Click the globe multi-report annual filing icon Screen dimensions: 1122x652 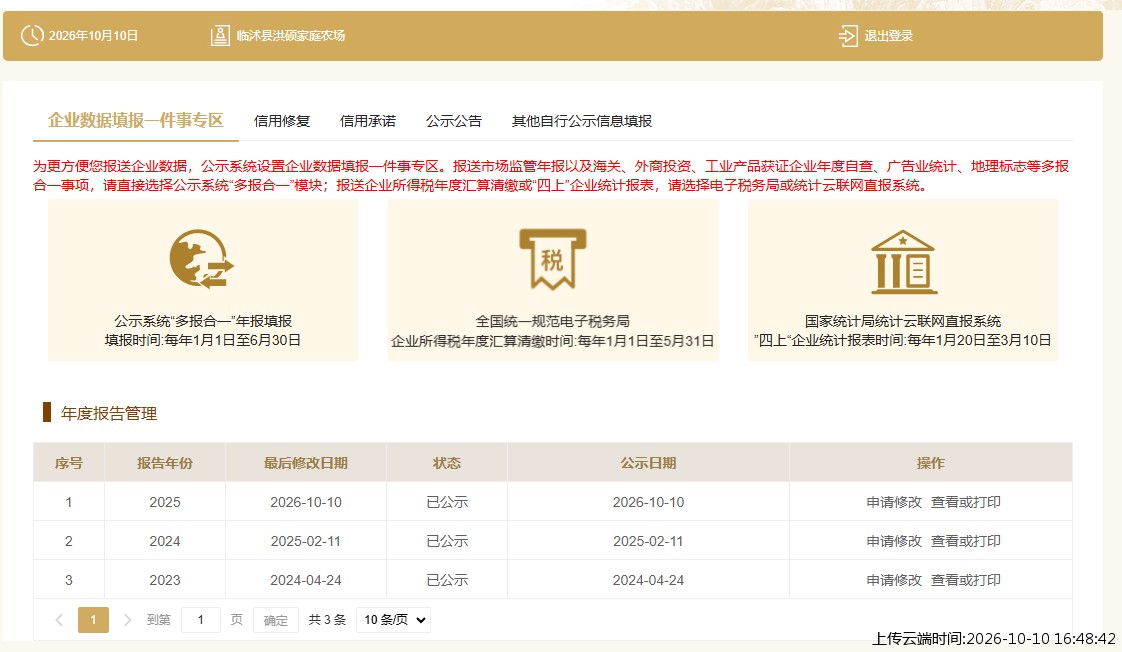pyautogui.click(x=202, y=259)
